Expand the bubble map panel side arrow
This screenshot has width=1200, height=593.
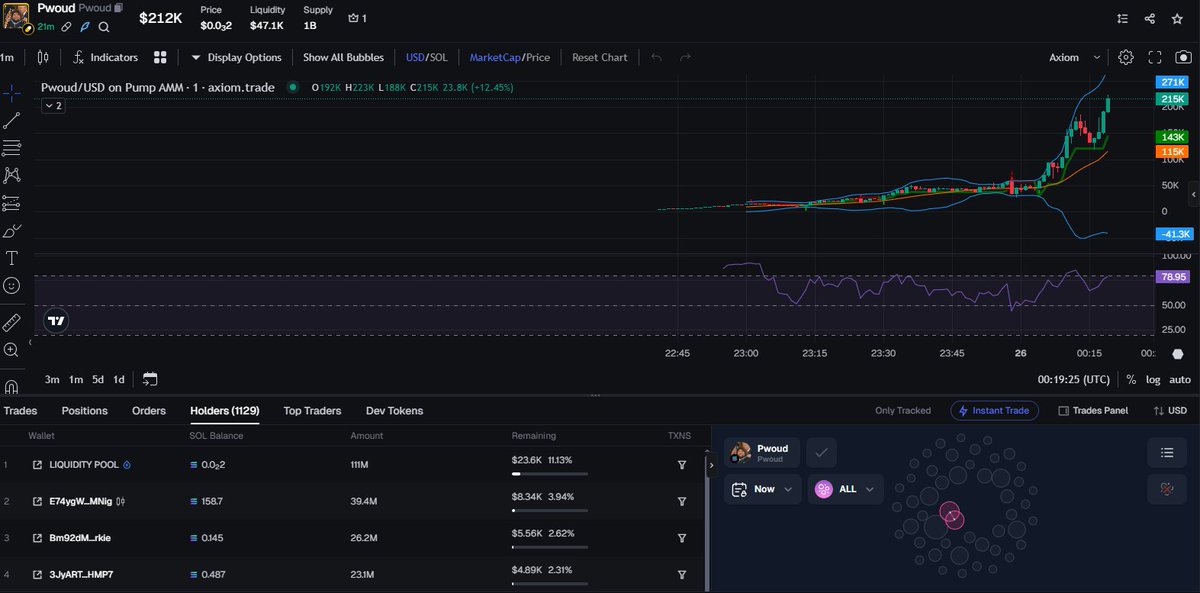coord(711,464)
